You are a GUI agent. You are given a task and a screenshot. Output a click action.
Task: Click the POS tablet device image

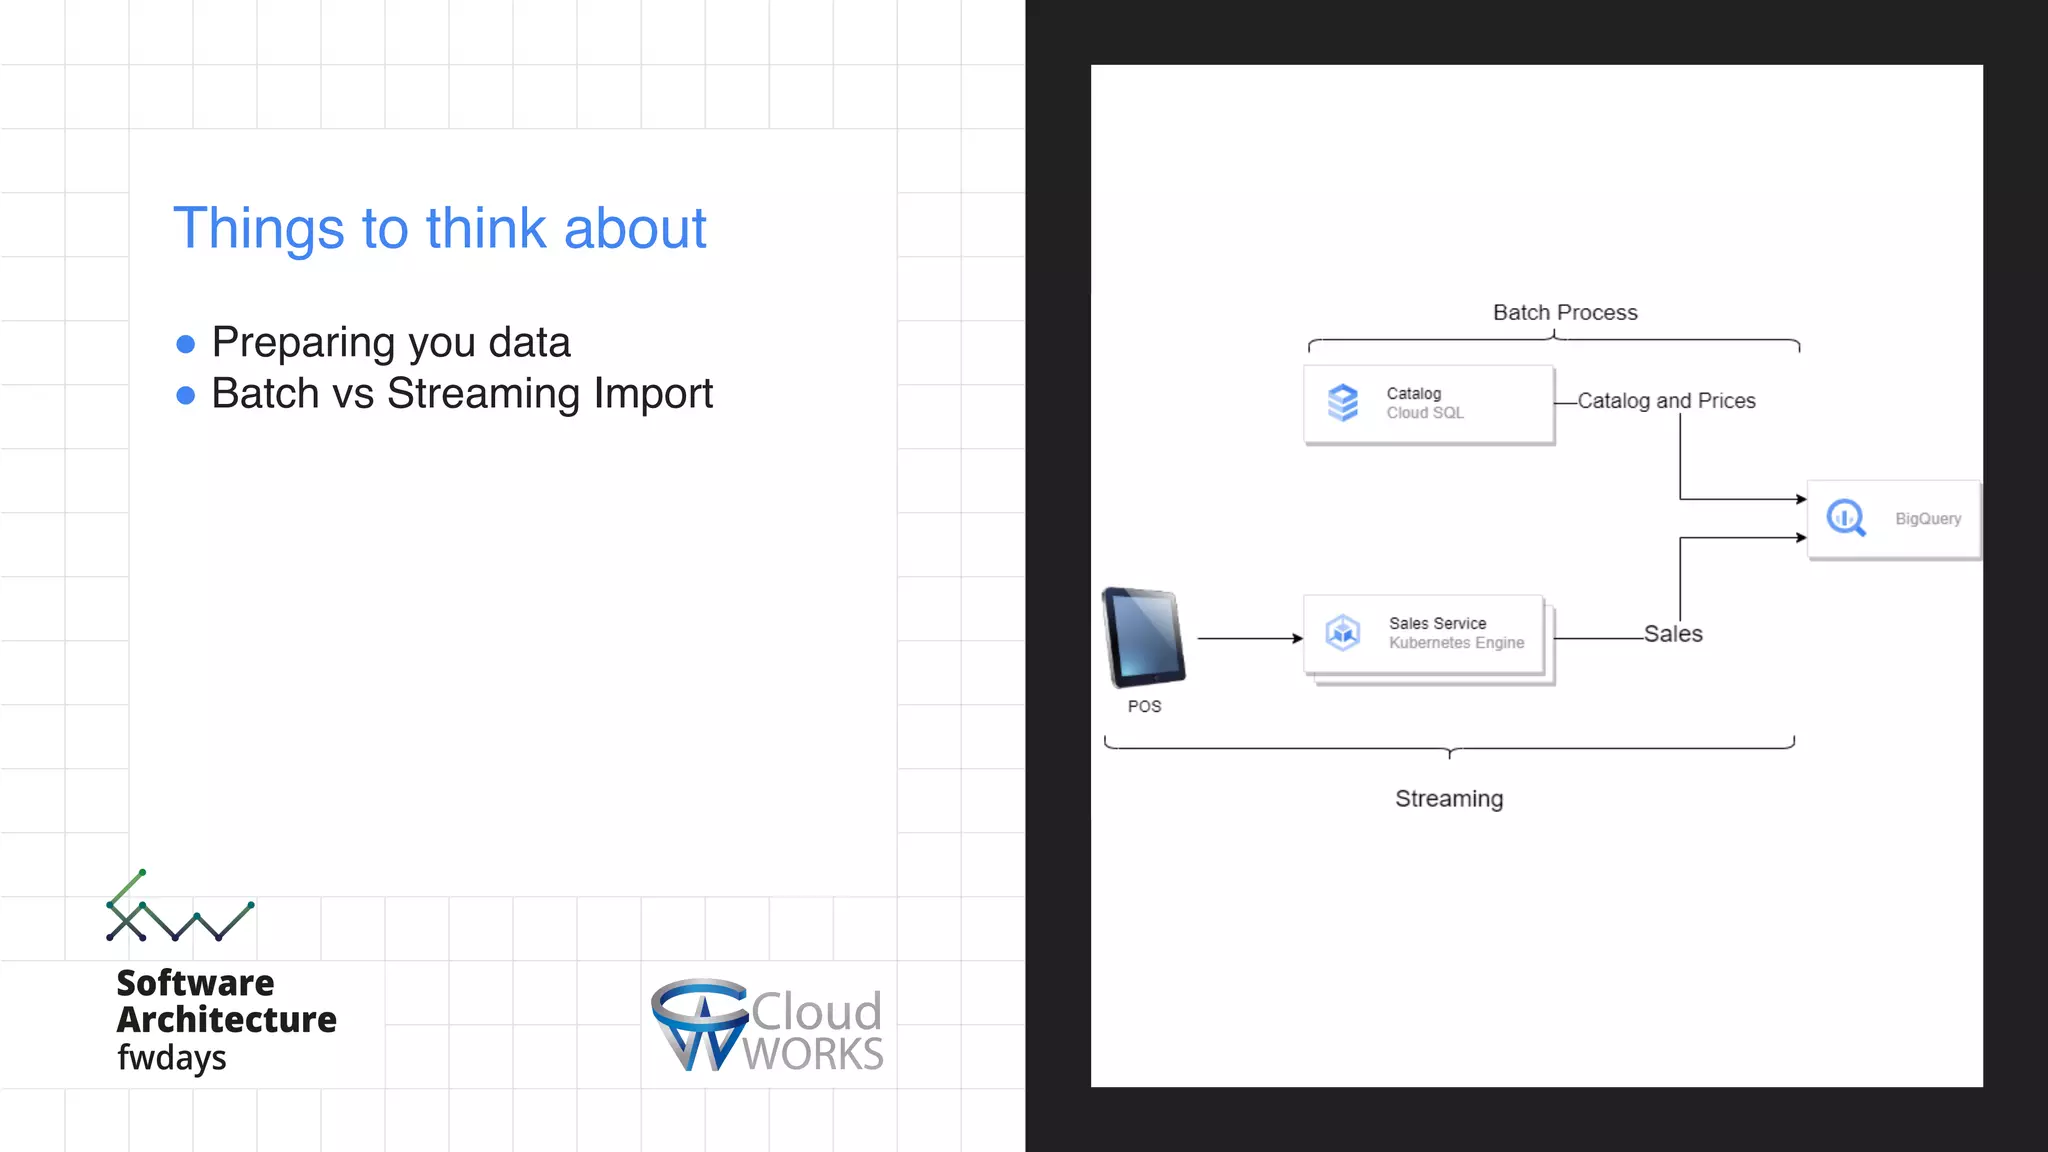point(1144,638)
